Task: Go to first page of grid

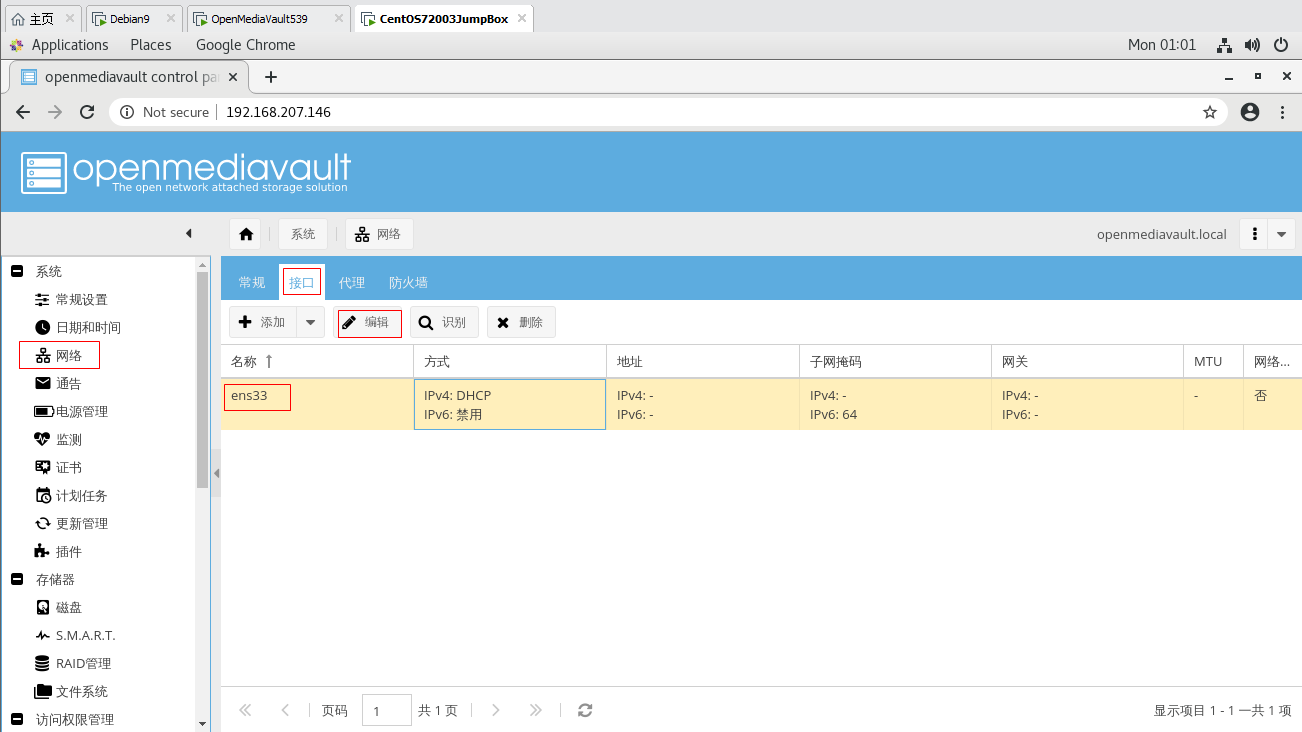Action: click(246, 710)
